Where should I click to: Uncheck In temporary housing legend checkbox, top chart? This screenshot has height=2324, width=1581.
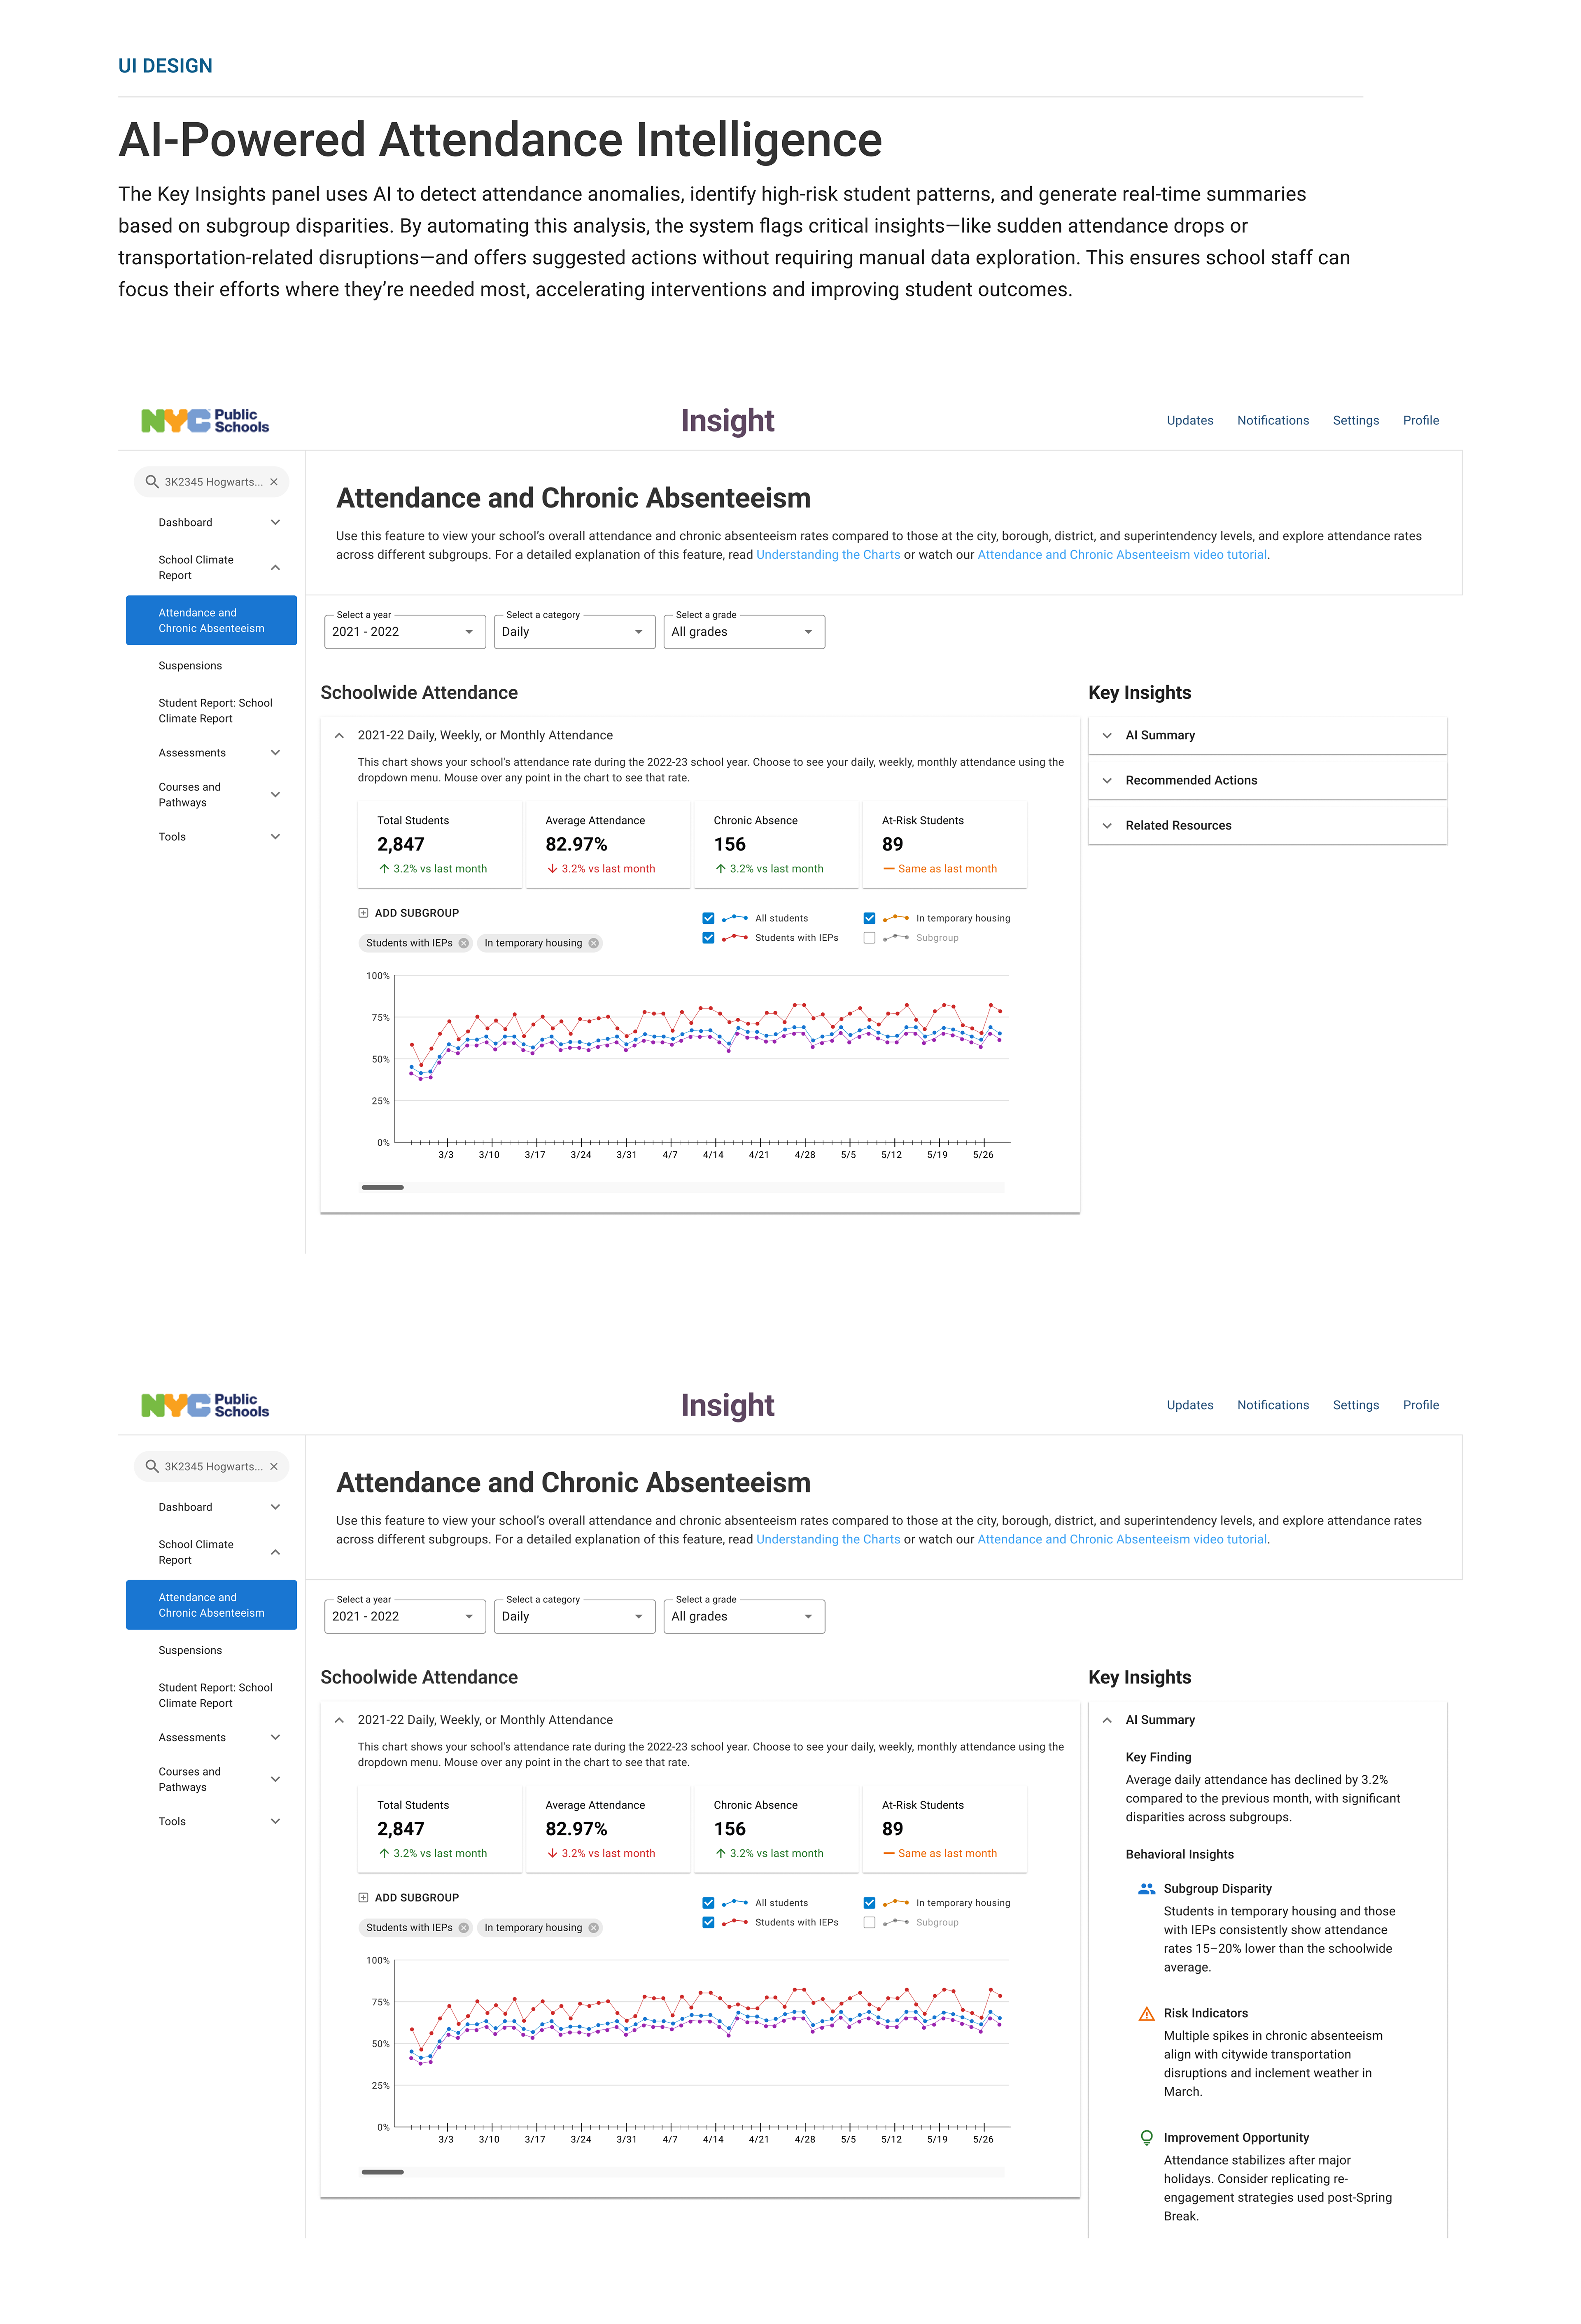(x=869, y=918)
